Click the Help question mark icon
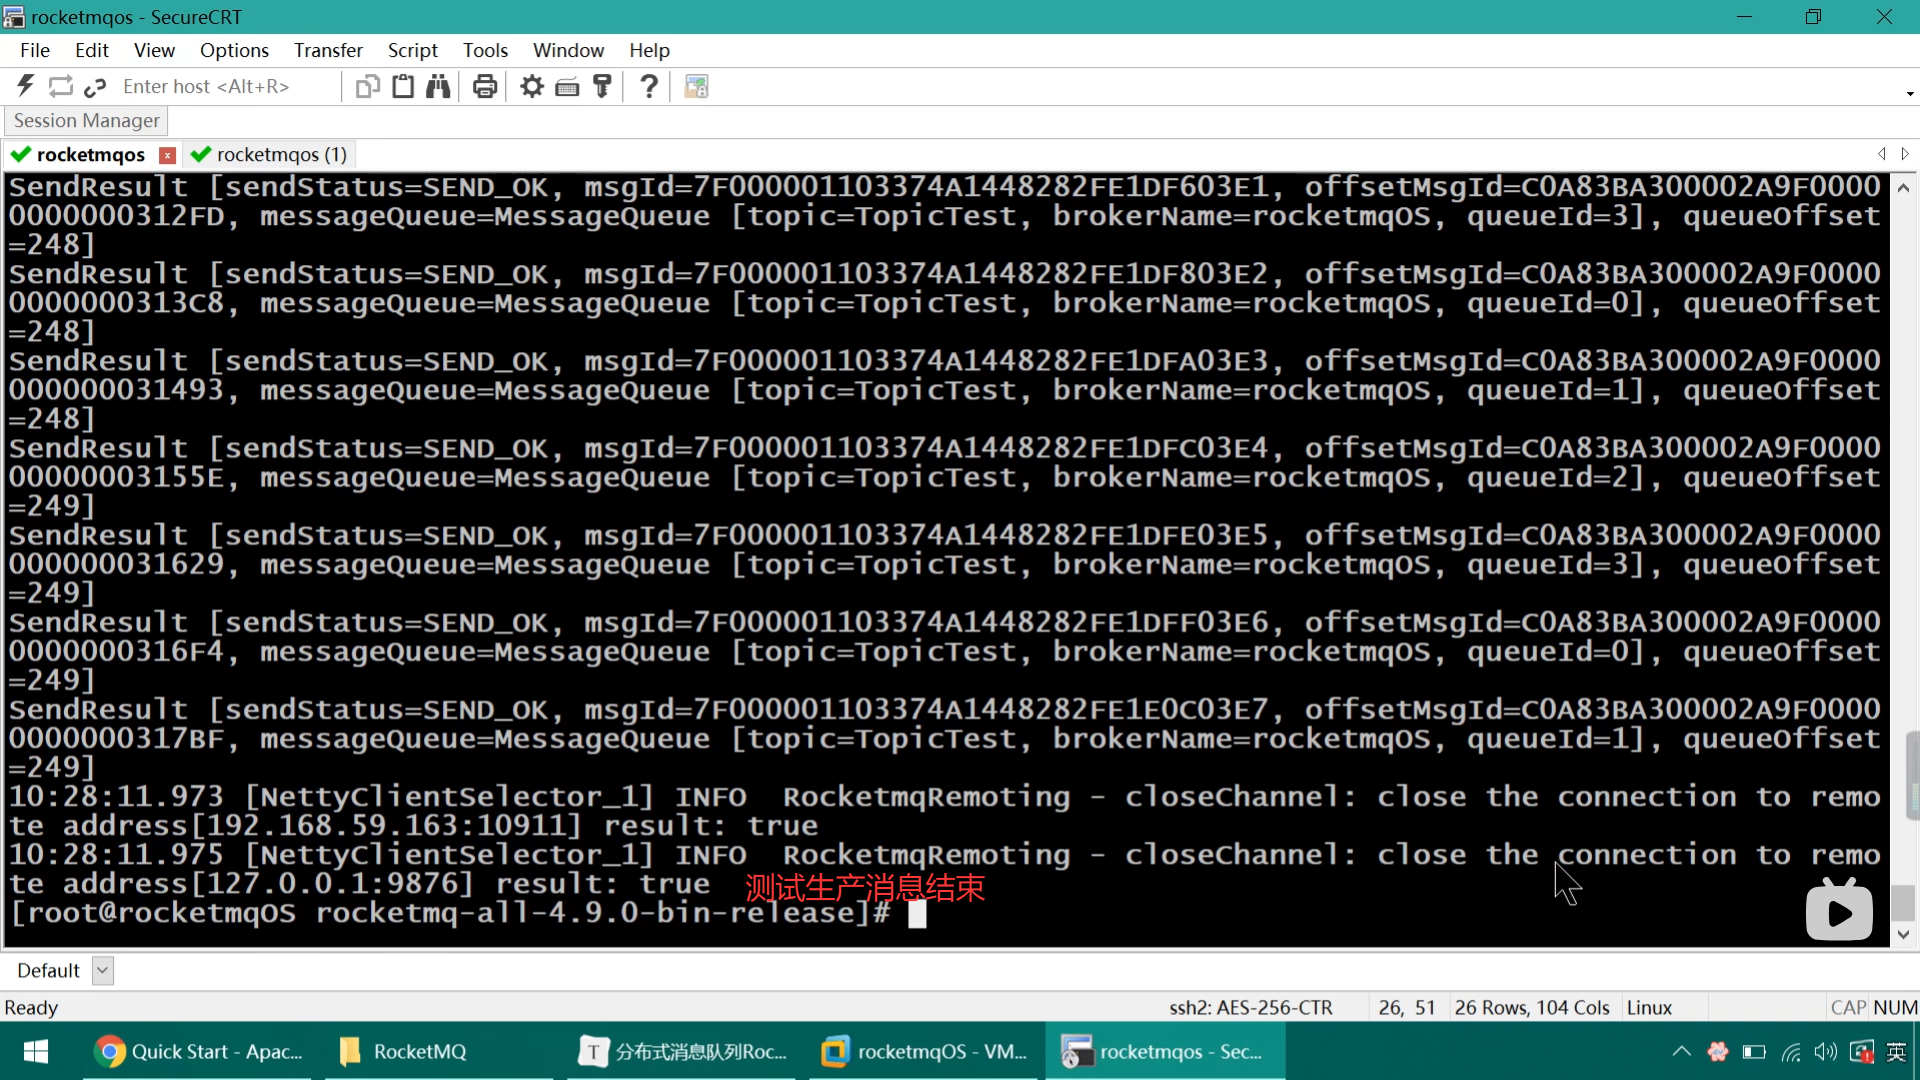Screen dimensions: 1920x1080 pos(649,86)
